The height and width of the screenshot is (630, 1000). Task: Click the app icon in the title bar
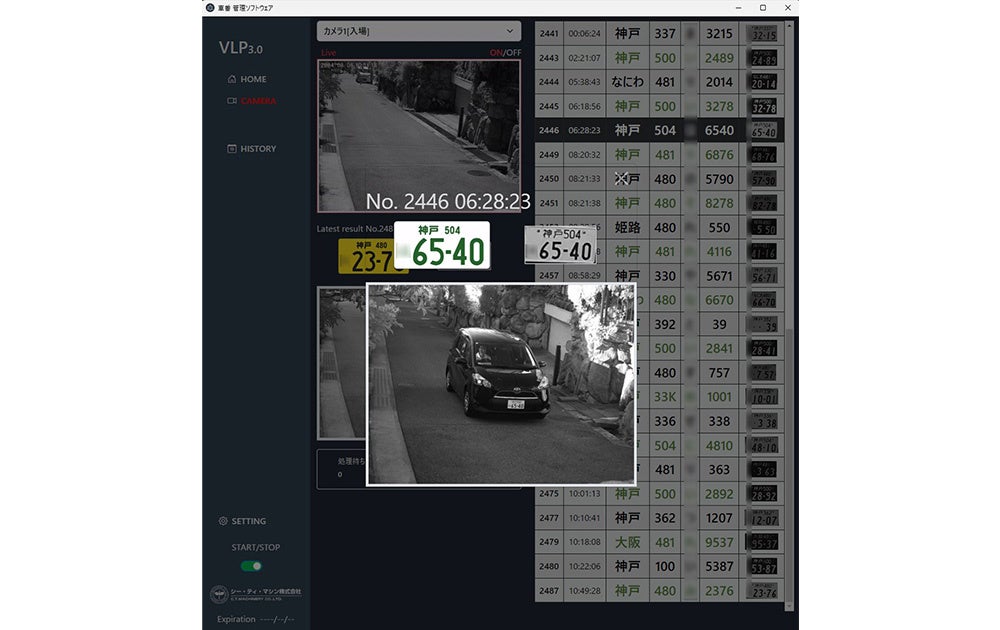[210, 8]
